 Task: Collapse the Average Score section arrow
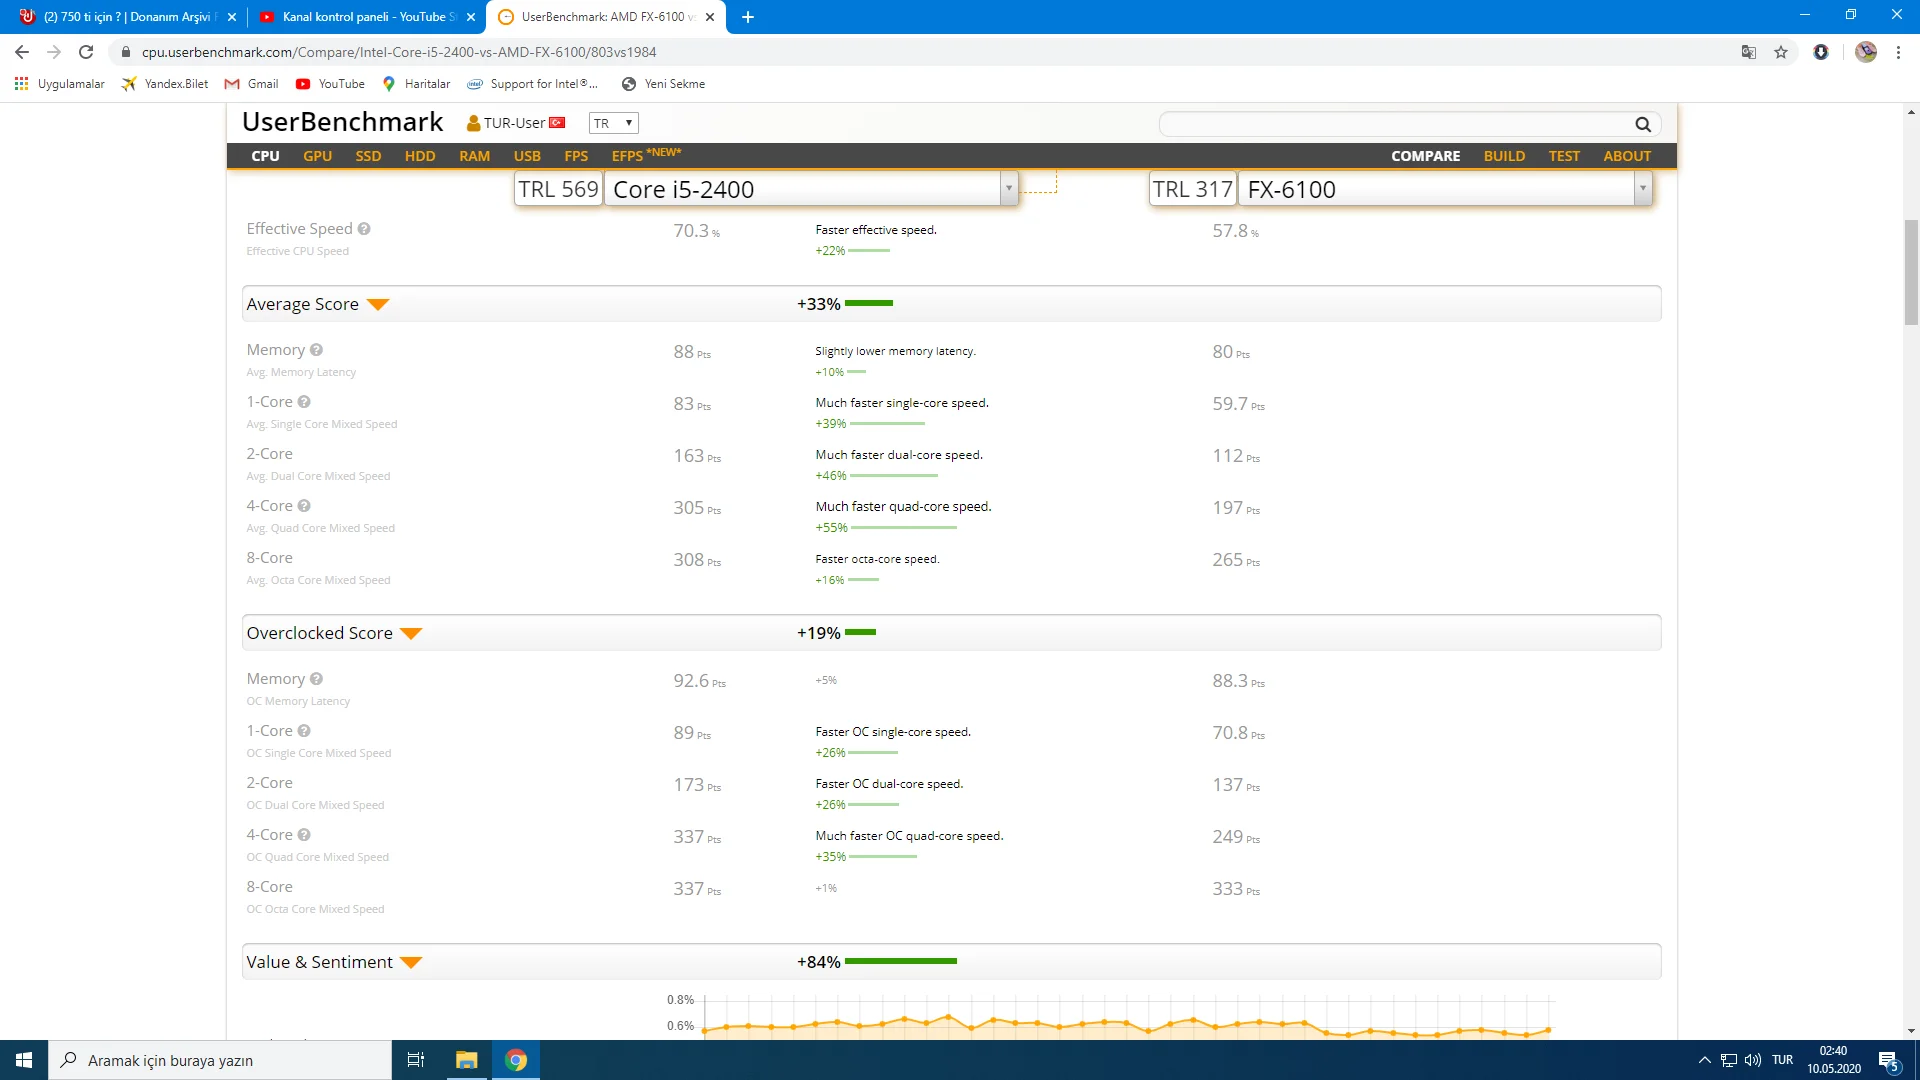[377, 304]
